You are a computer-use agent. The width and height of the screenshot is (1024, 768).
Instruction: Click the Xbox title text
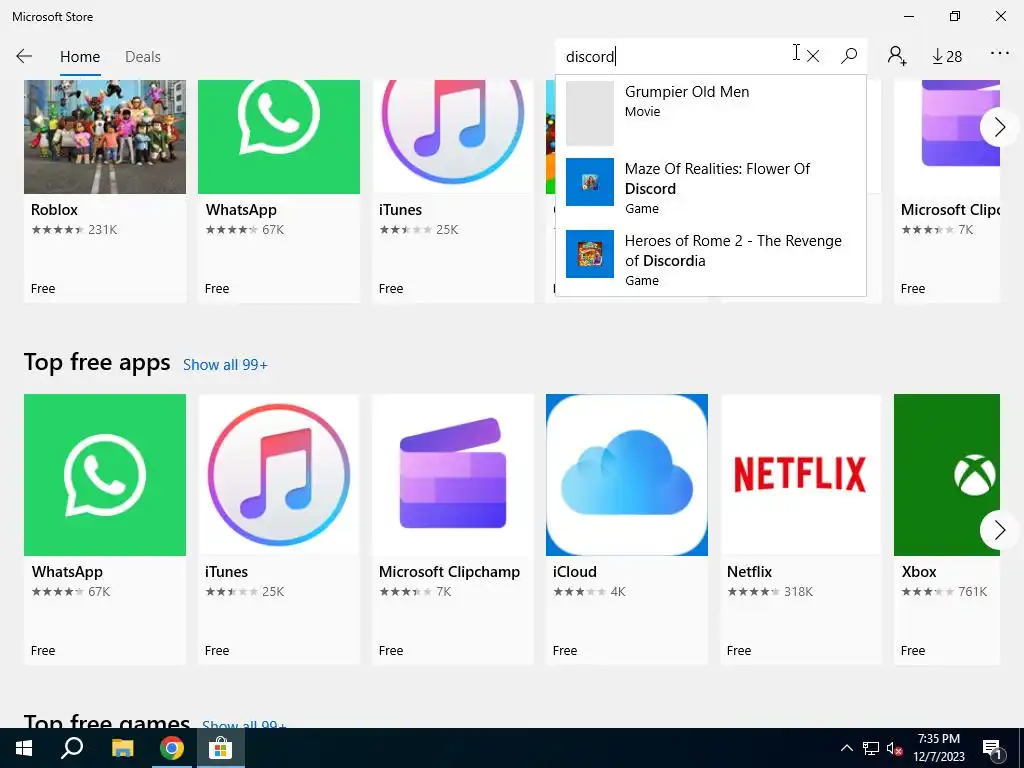(x=919, y=571)
